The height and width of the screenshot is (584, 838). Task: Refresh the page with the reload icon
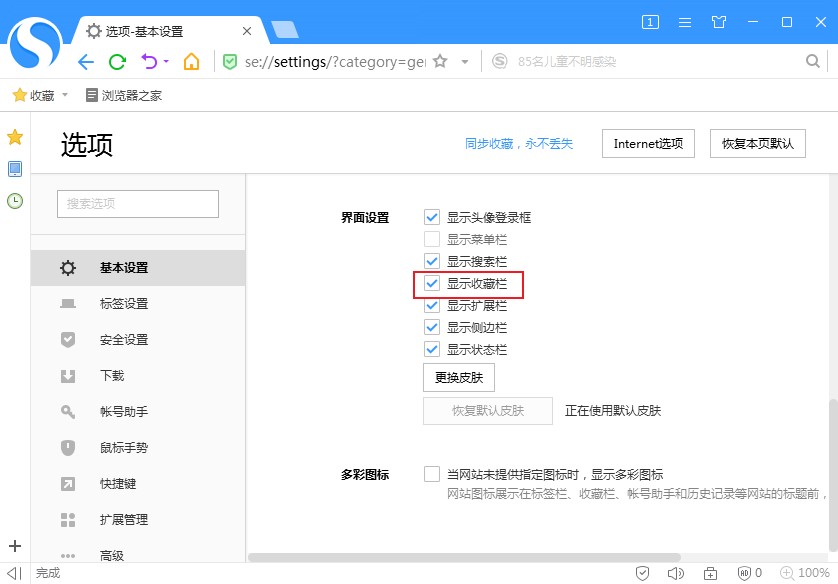pyautogui.click(x=117, y=60)
